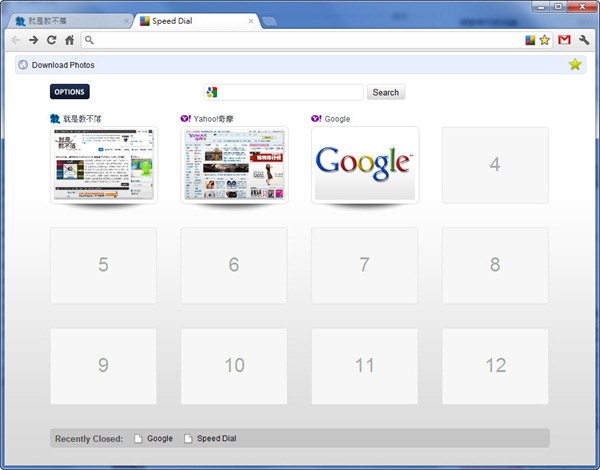This screenshot has height=470, width=600.
Task: Click page icon next to recently closed Speed Dial
Action: [x=188, y=439]
